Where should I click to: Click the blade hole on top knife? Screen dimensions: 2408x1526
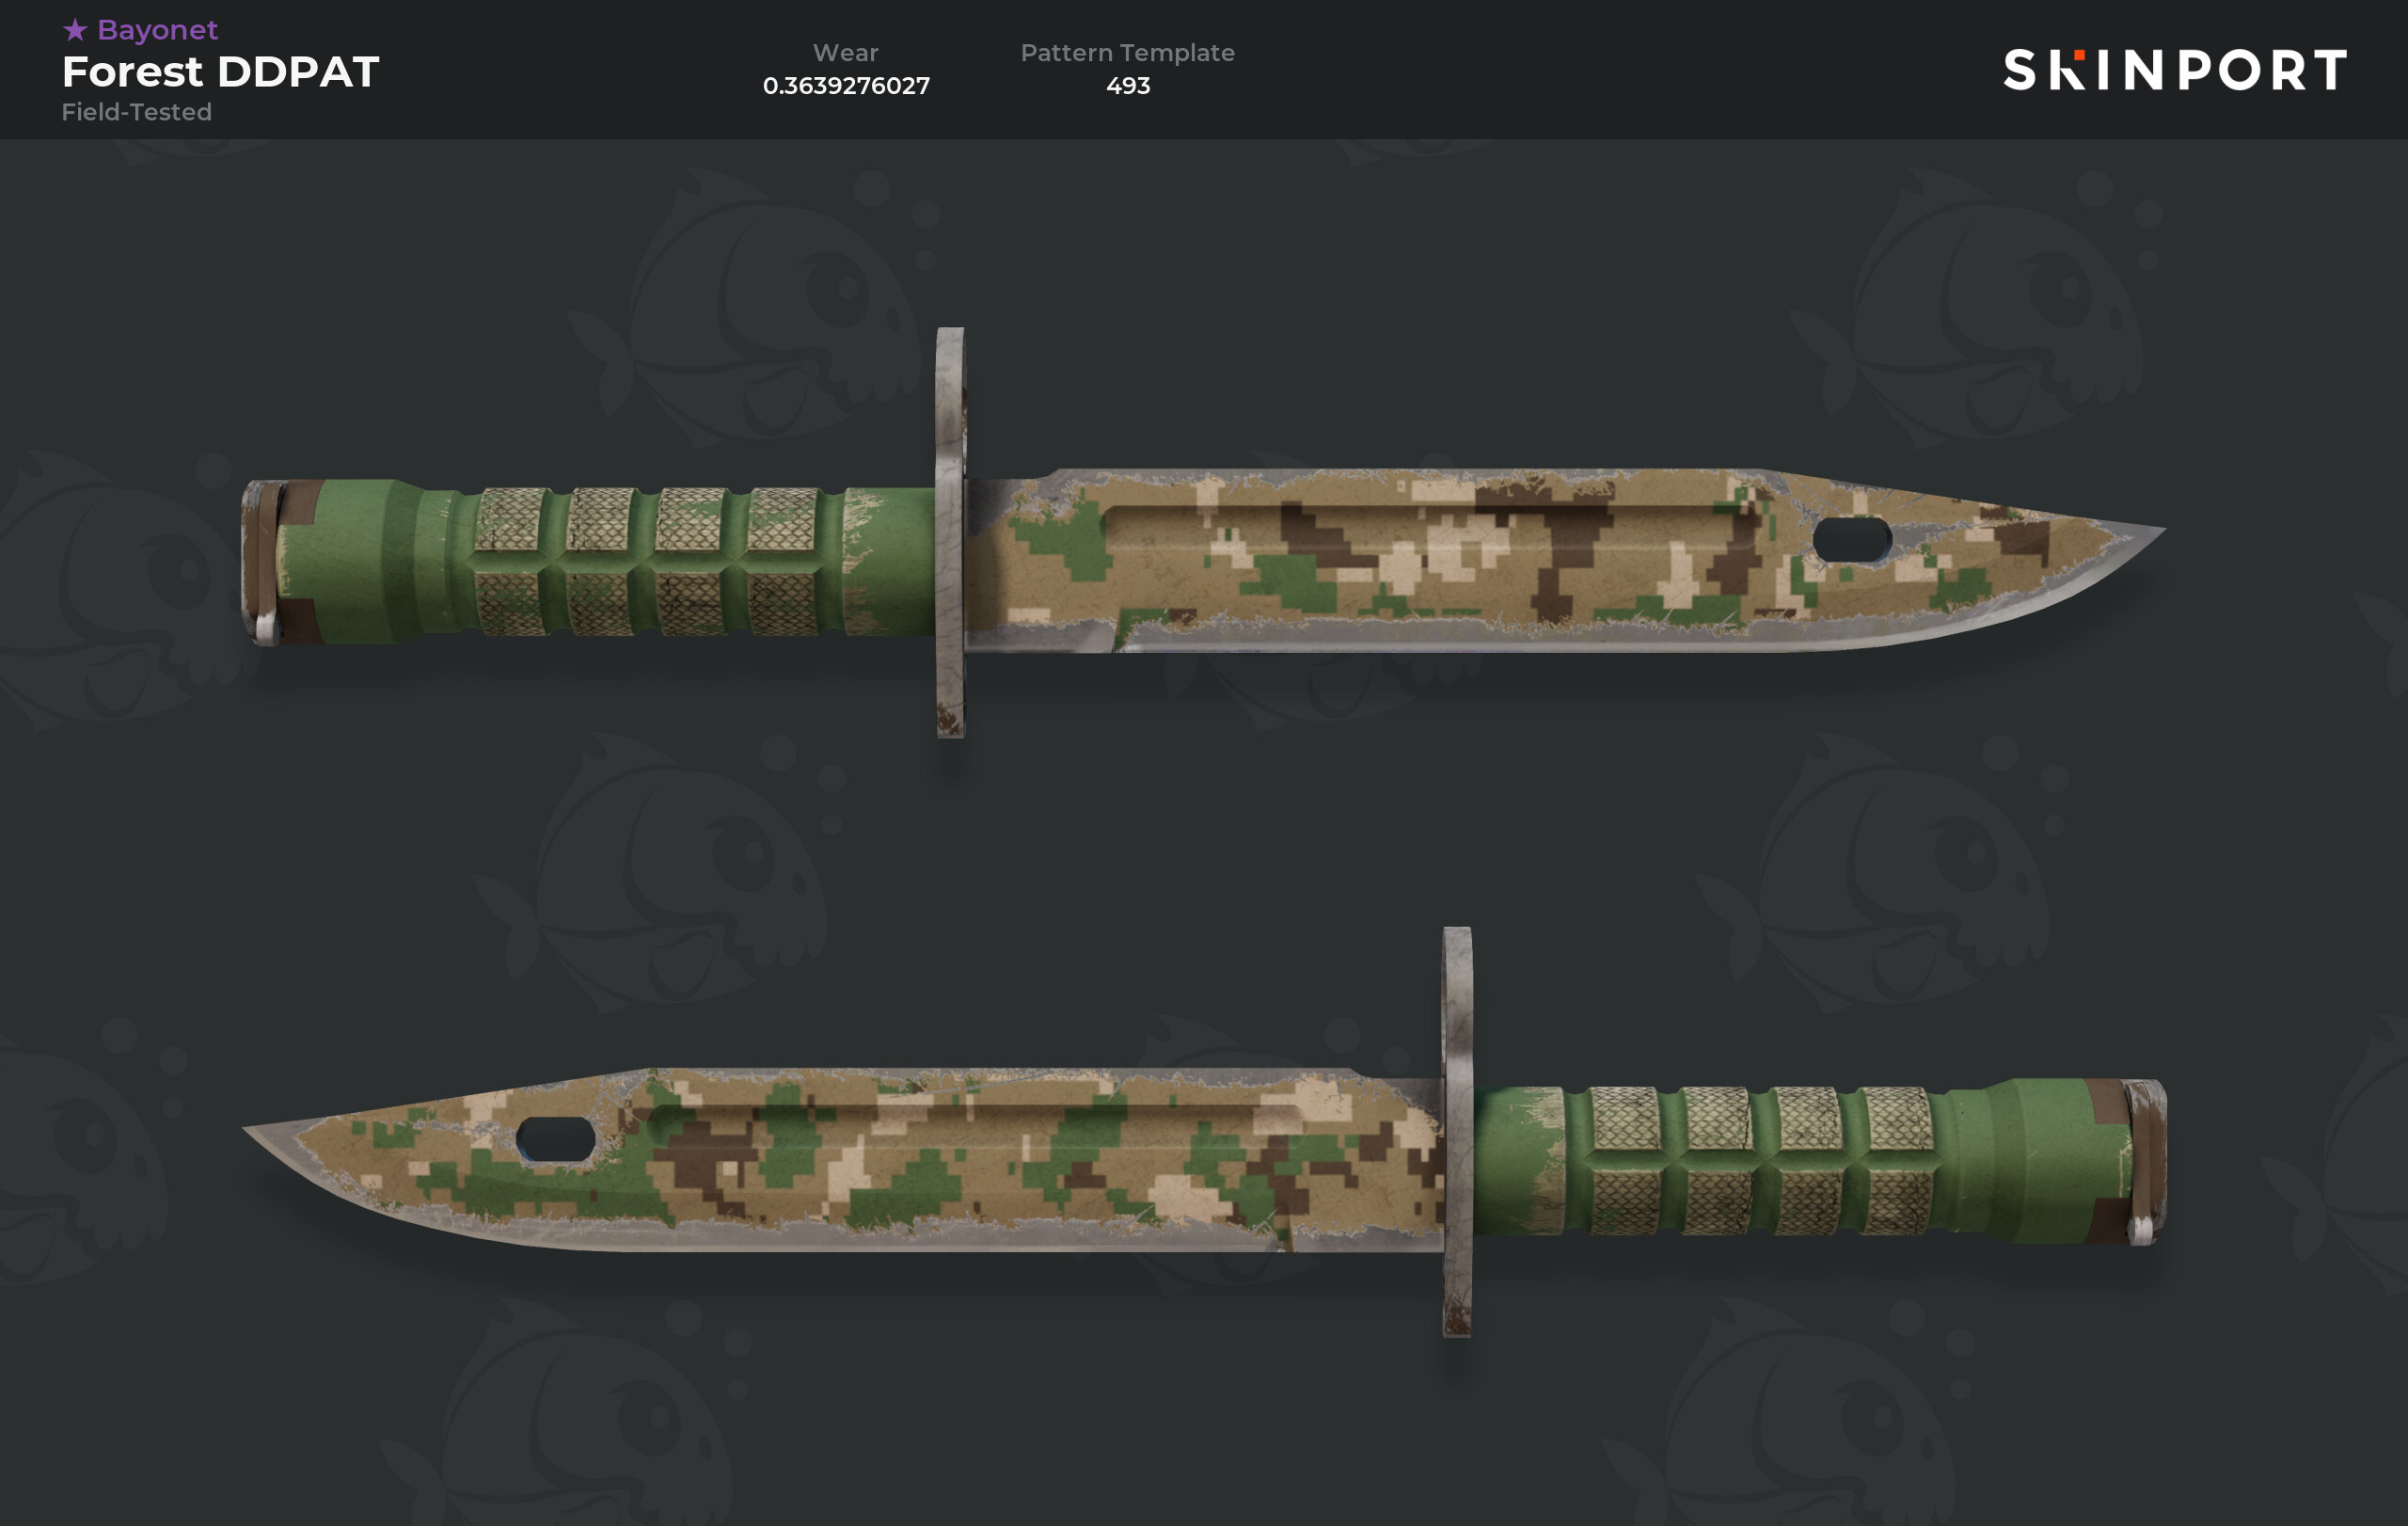point(1852,540)
